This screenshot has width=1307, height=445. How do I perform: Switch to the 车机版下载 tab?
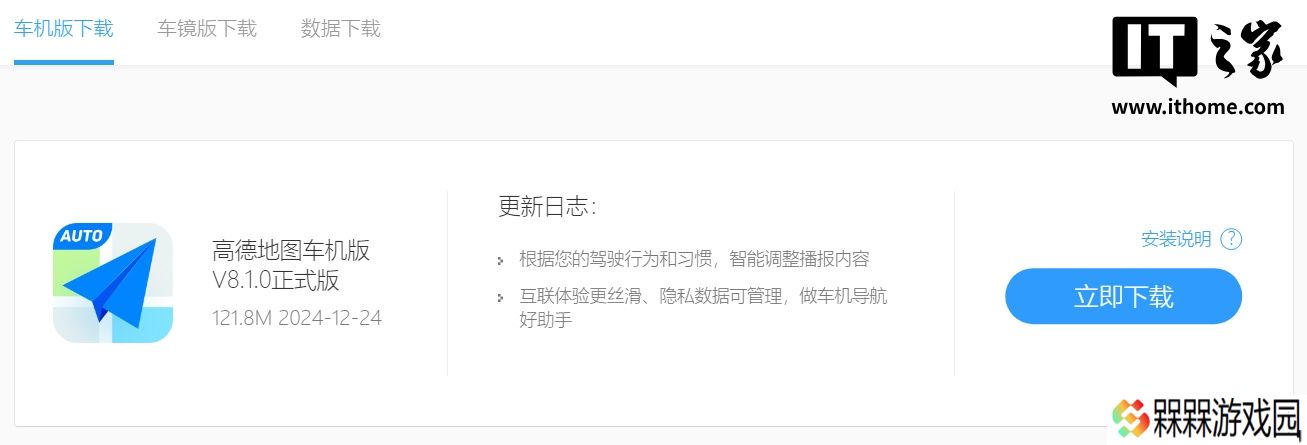pyautogui.click(x=64, y=28)
